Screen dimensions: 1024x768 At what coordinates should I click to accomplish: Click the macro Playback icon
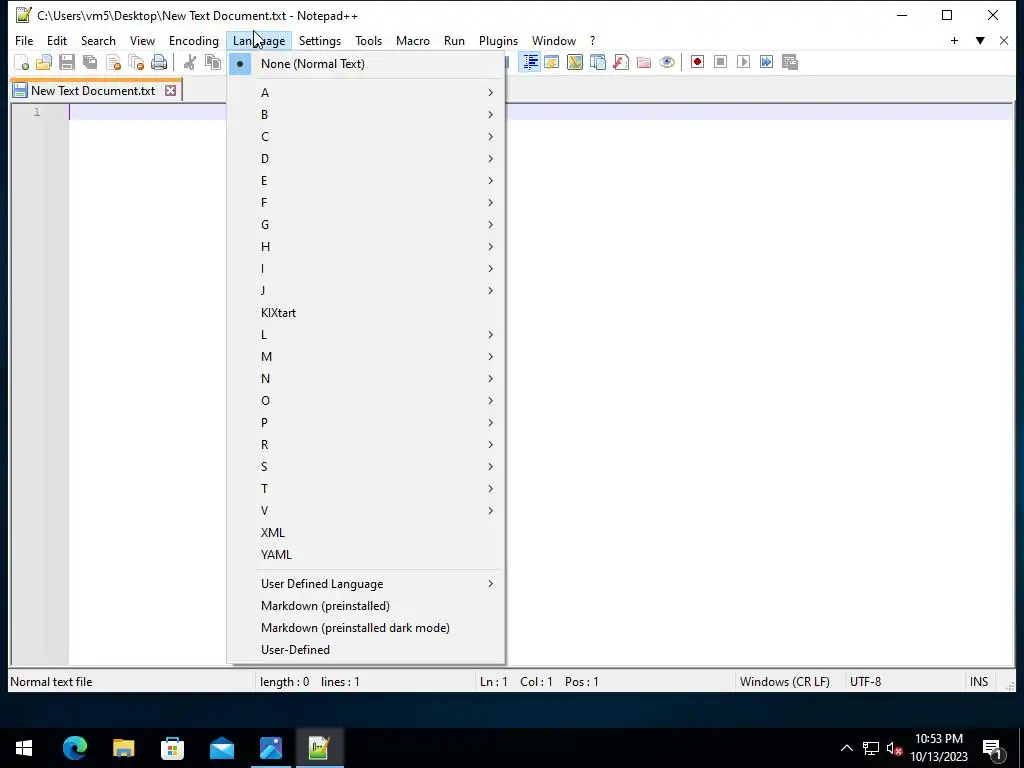tap(743, 62)
